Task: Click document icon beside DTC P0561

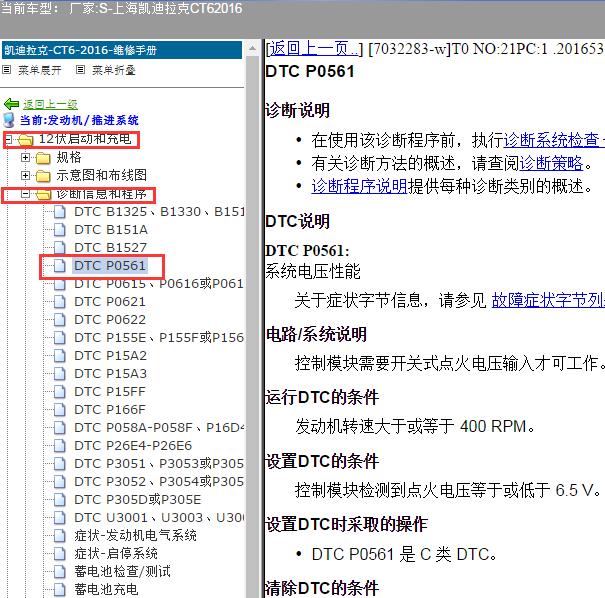Action: (59, 265)
